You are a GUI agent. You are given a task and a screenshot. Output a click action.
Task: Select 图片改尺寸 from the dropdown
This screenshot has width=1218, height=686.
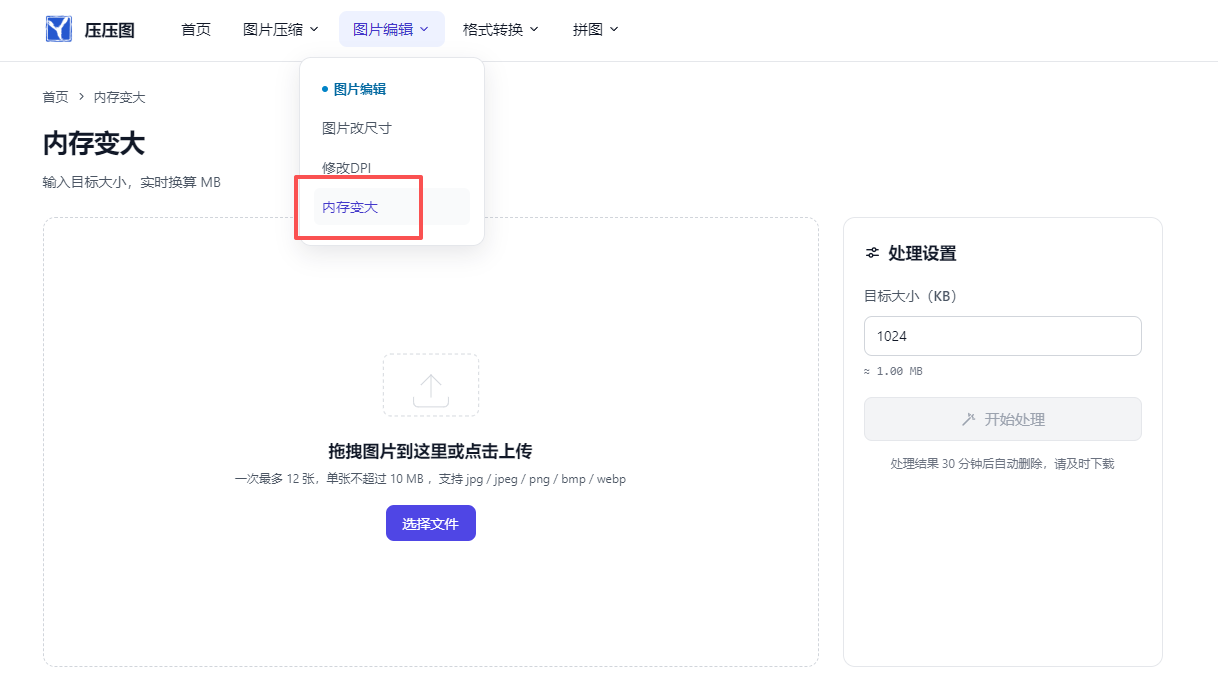(x=392, y=128)
